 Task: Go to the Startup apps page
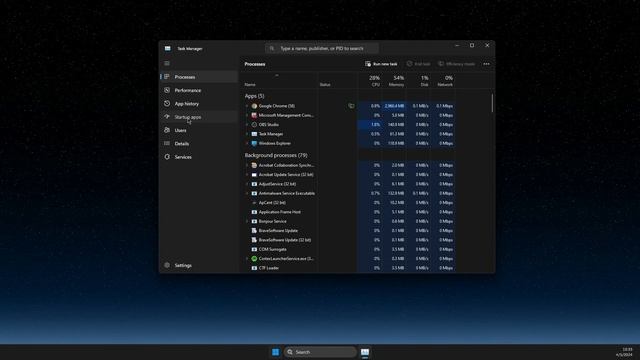[x=199, y=117]
